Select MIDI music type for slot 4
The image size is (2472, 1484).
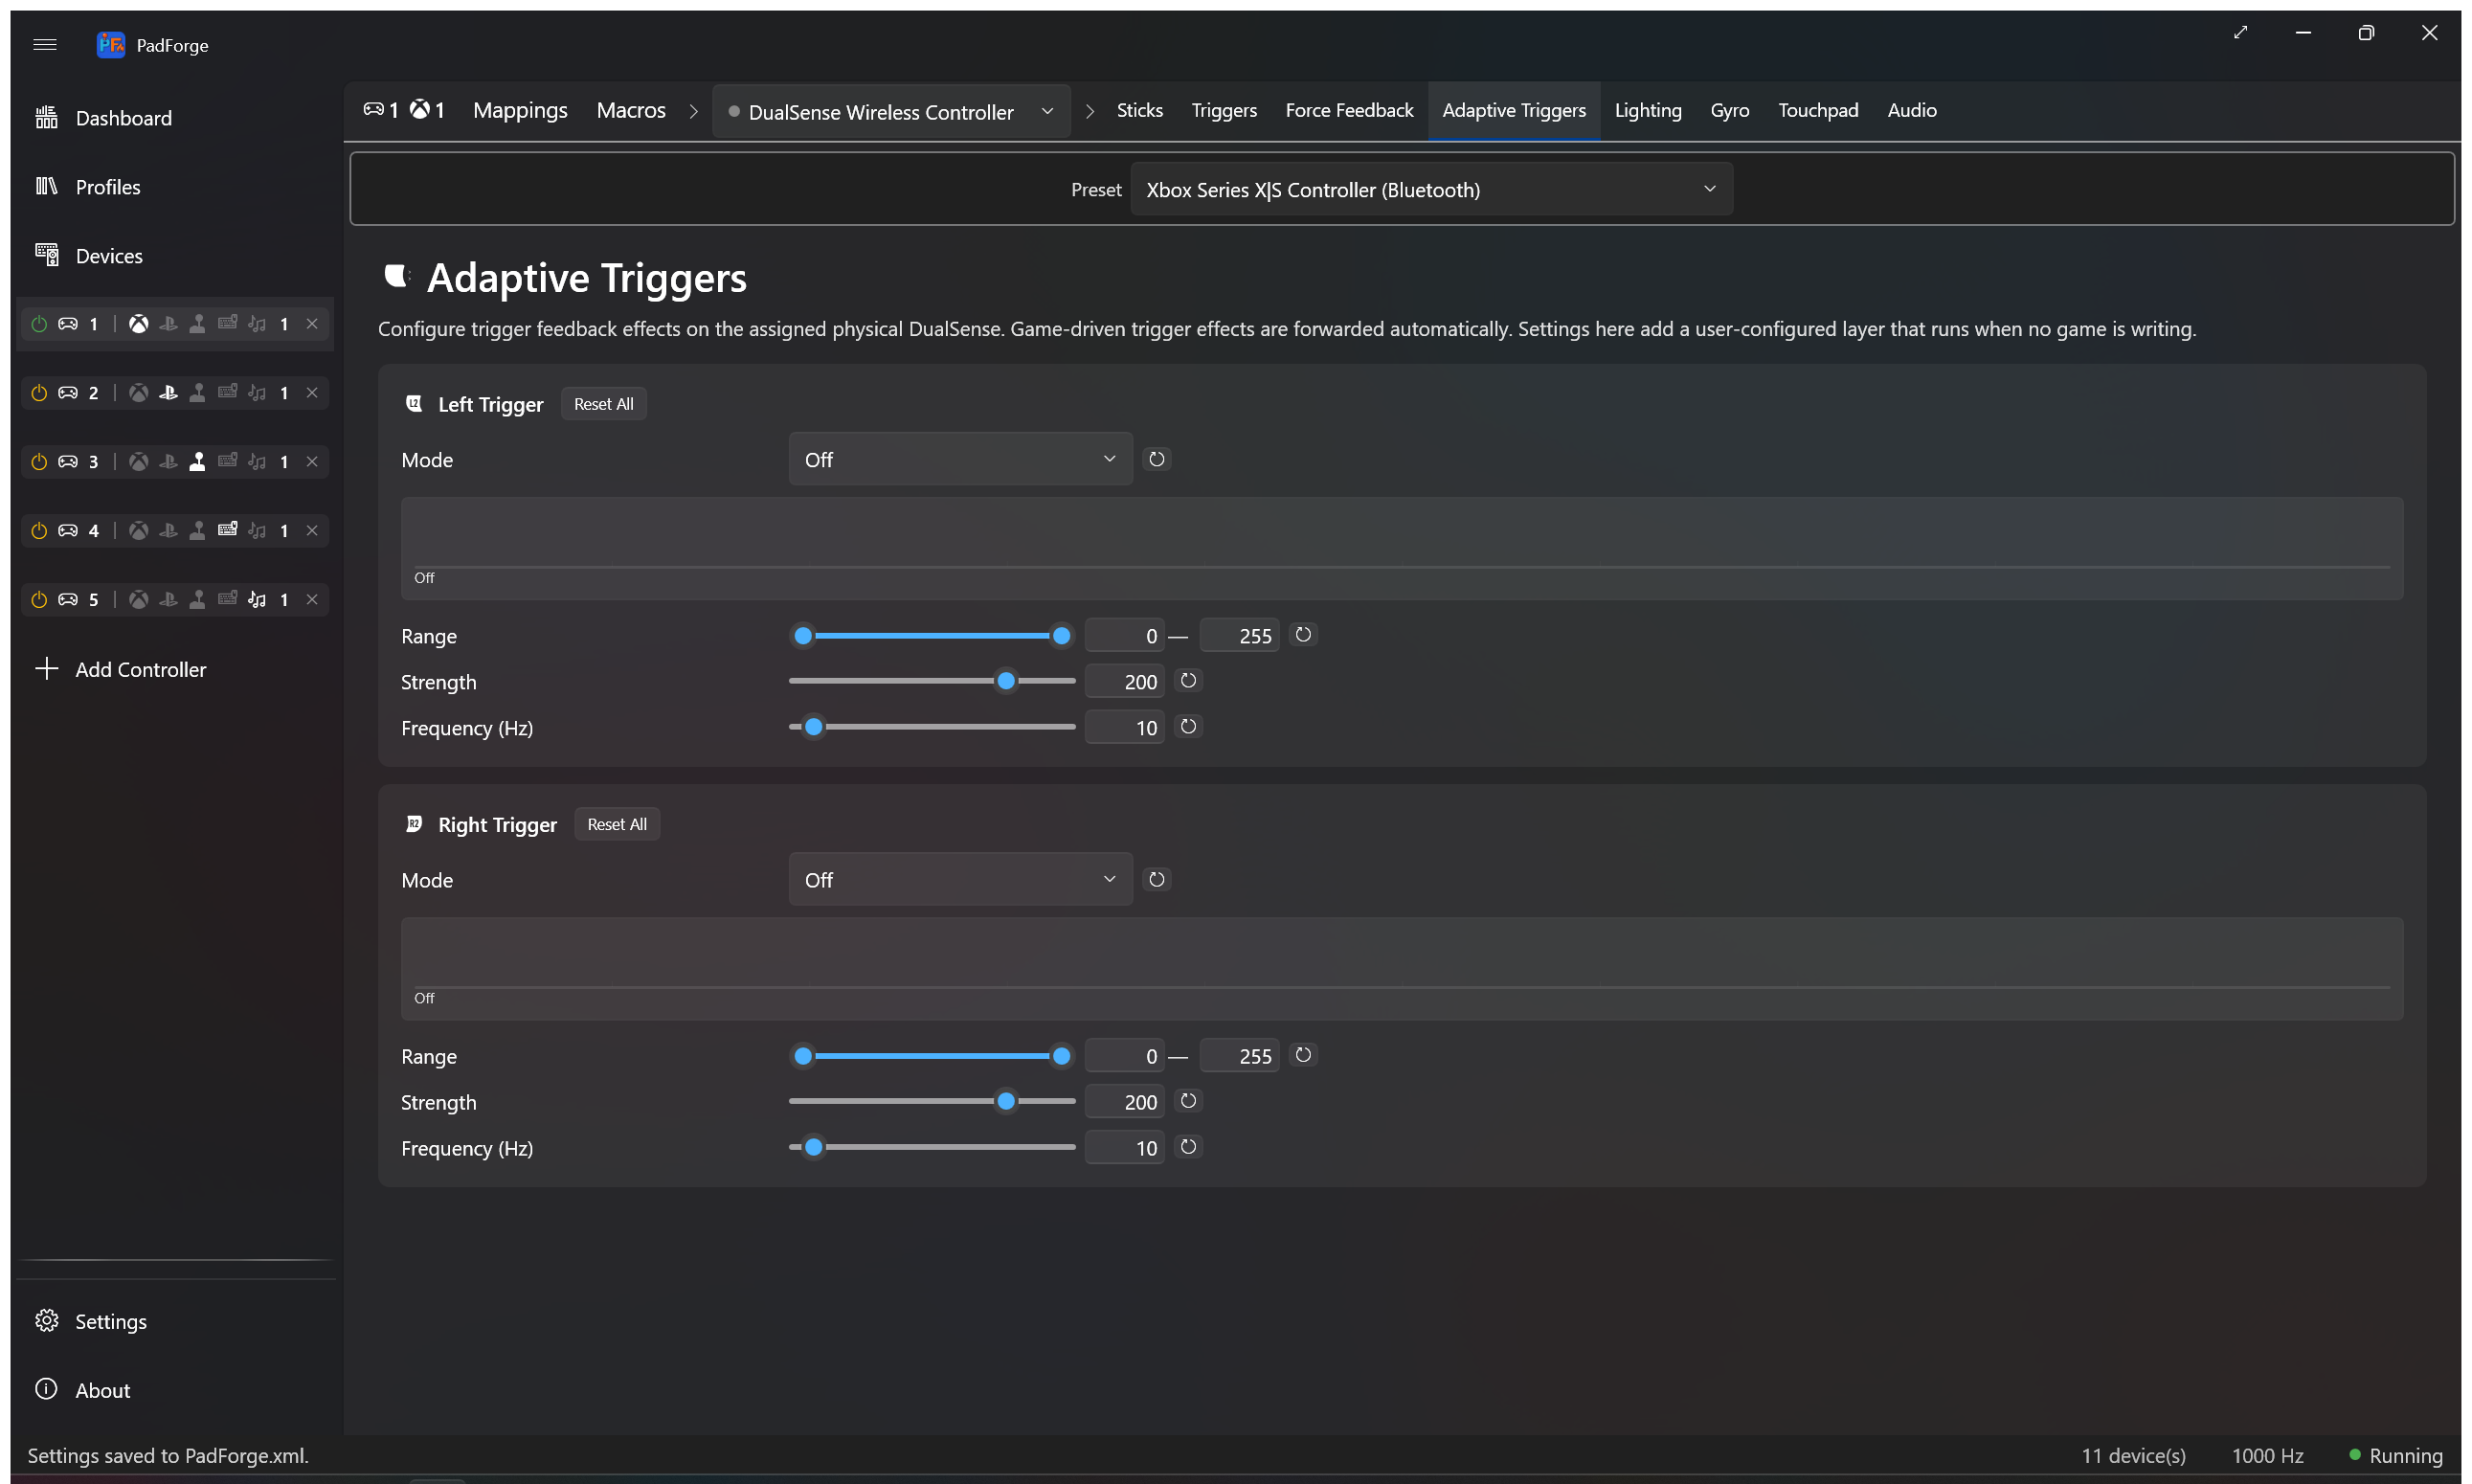tap(257, 531)
